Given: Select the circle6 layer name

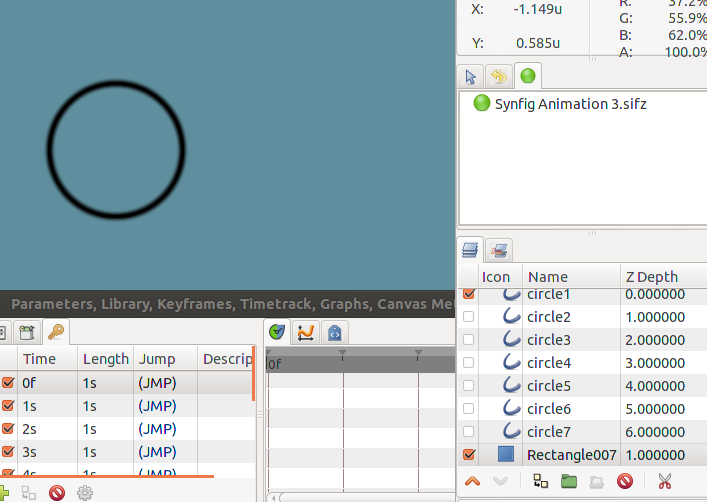Looking at the screenshot, I should [x=549, y=409].
